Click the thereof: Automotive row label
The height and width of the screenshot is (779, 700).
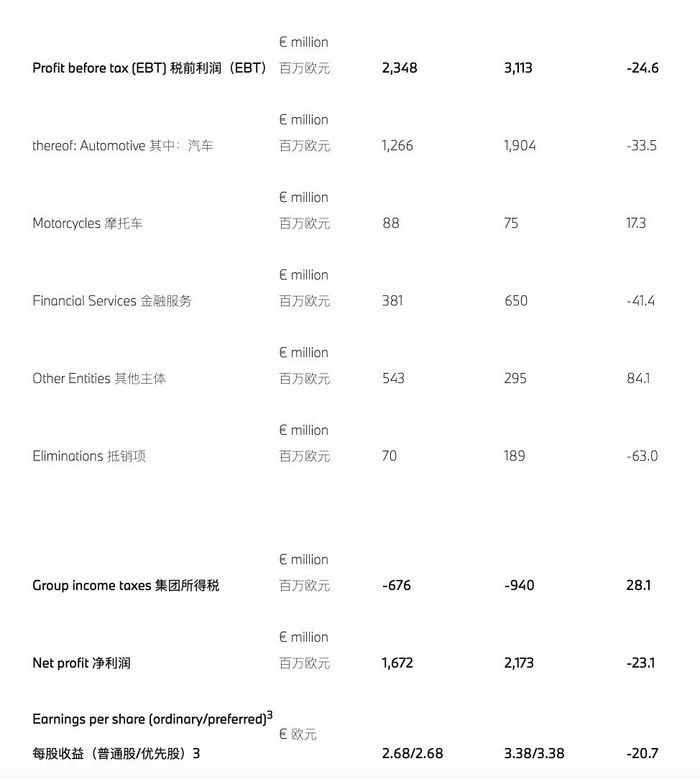(123, 146)
